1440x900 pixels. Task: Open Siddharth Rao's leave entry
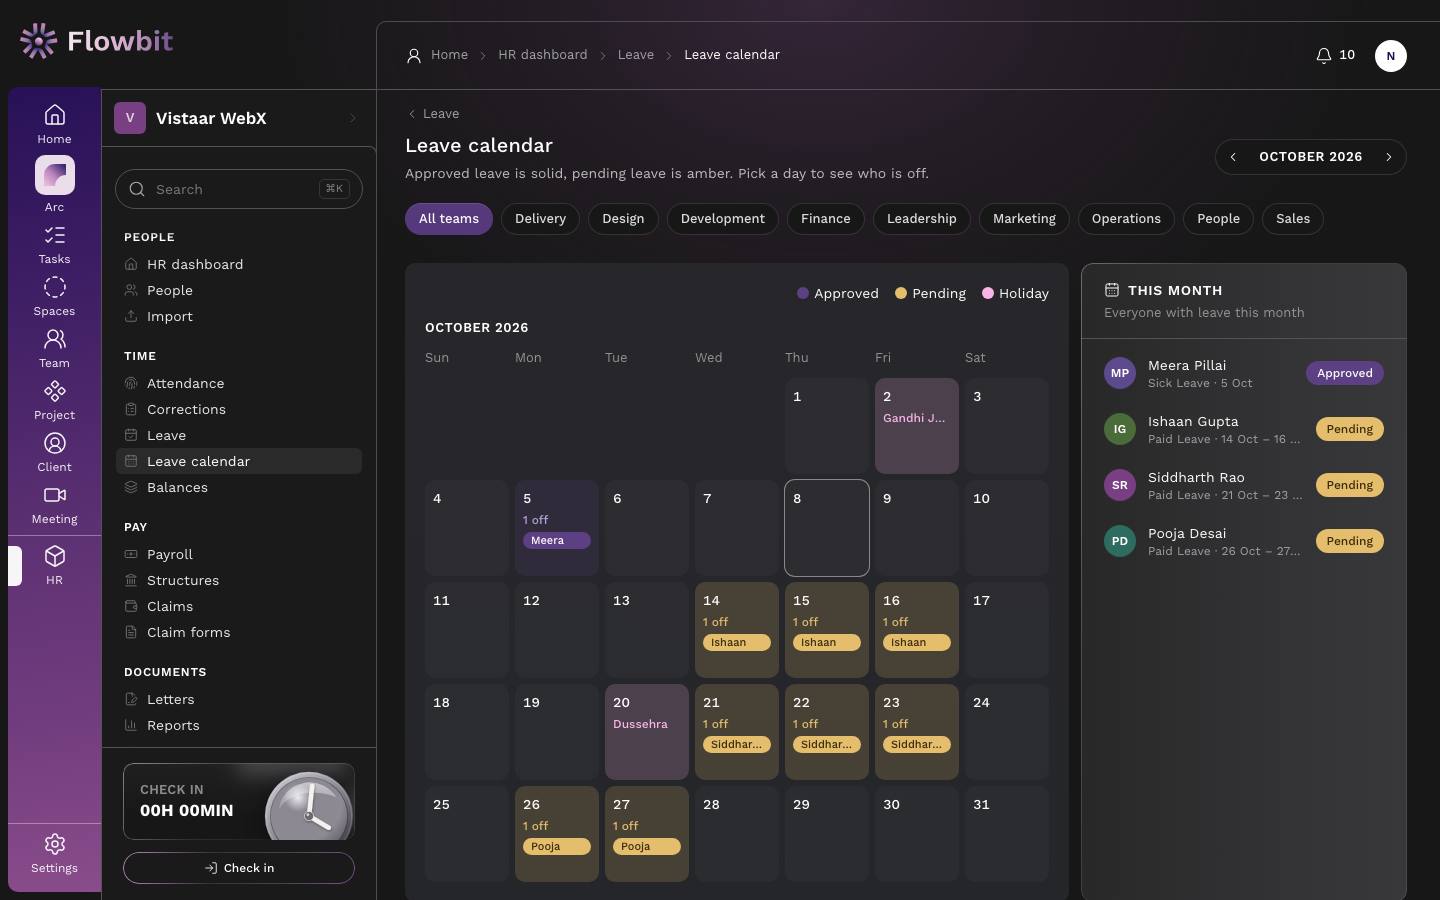(1244, 485)
